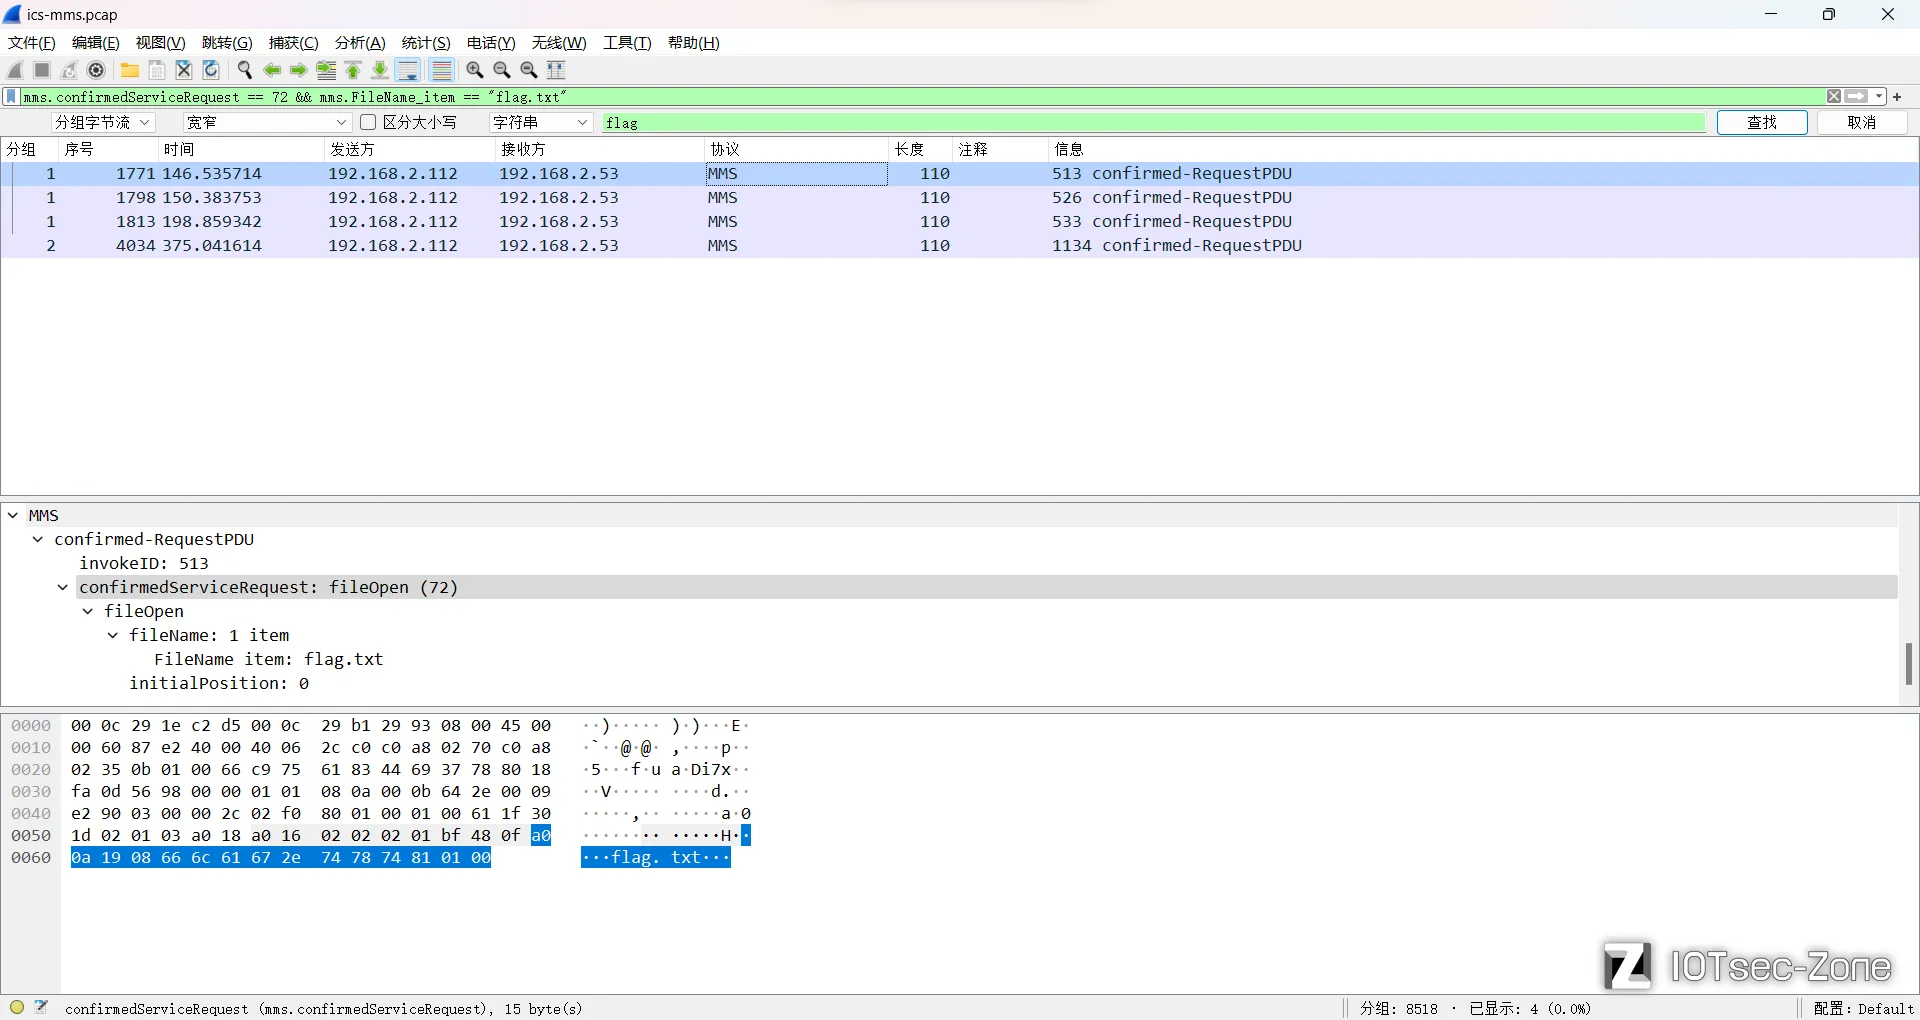
Task: Click the 取消 cancel button
Action: coord(1862,122)
